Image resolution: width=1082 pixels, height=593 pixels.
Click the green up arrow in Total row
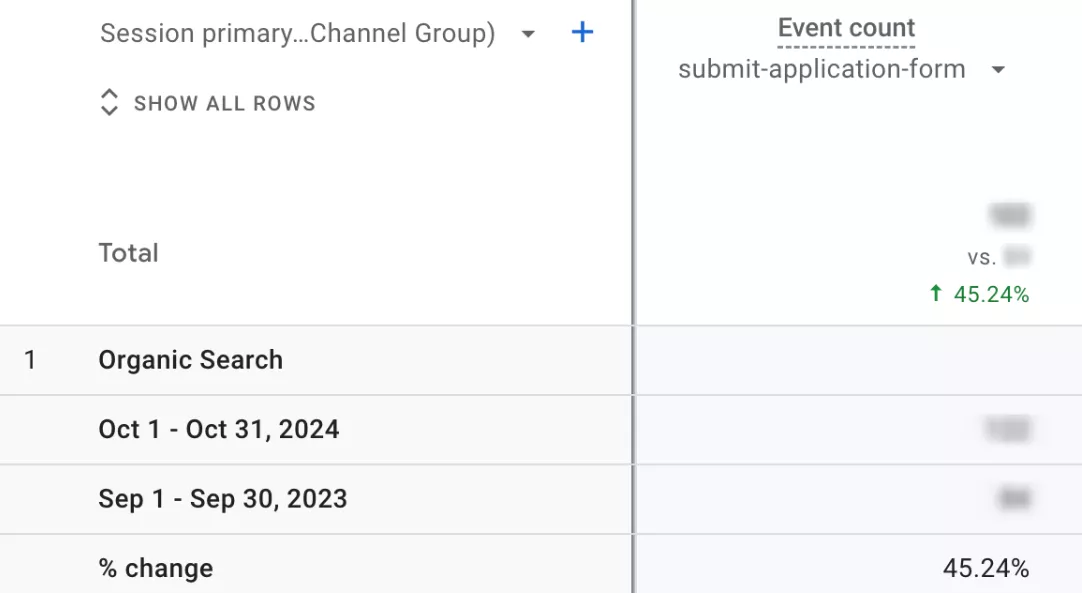936,294
